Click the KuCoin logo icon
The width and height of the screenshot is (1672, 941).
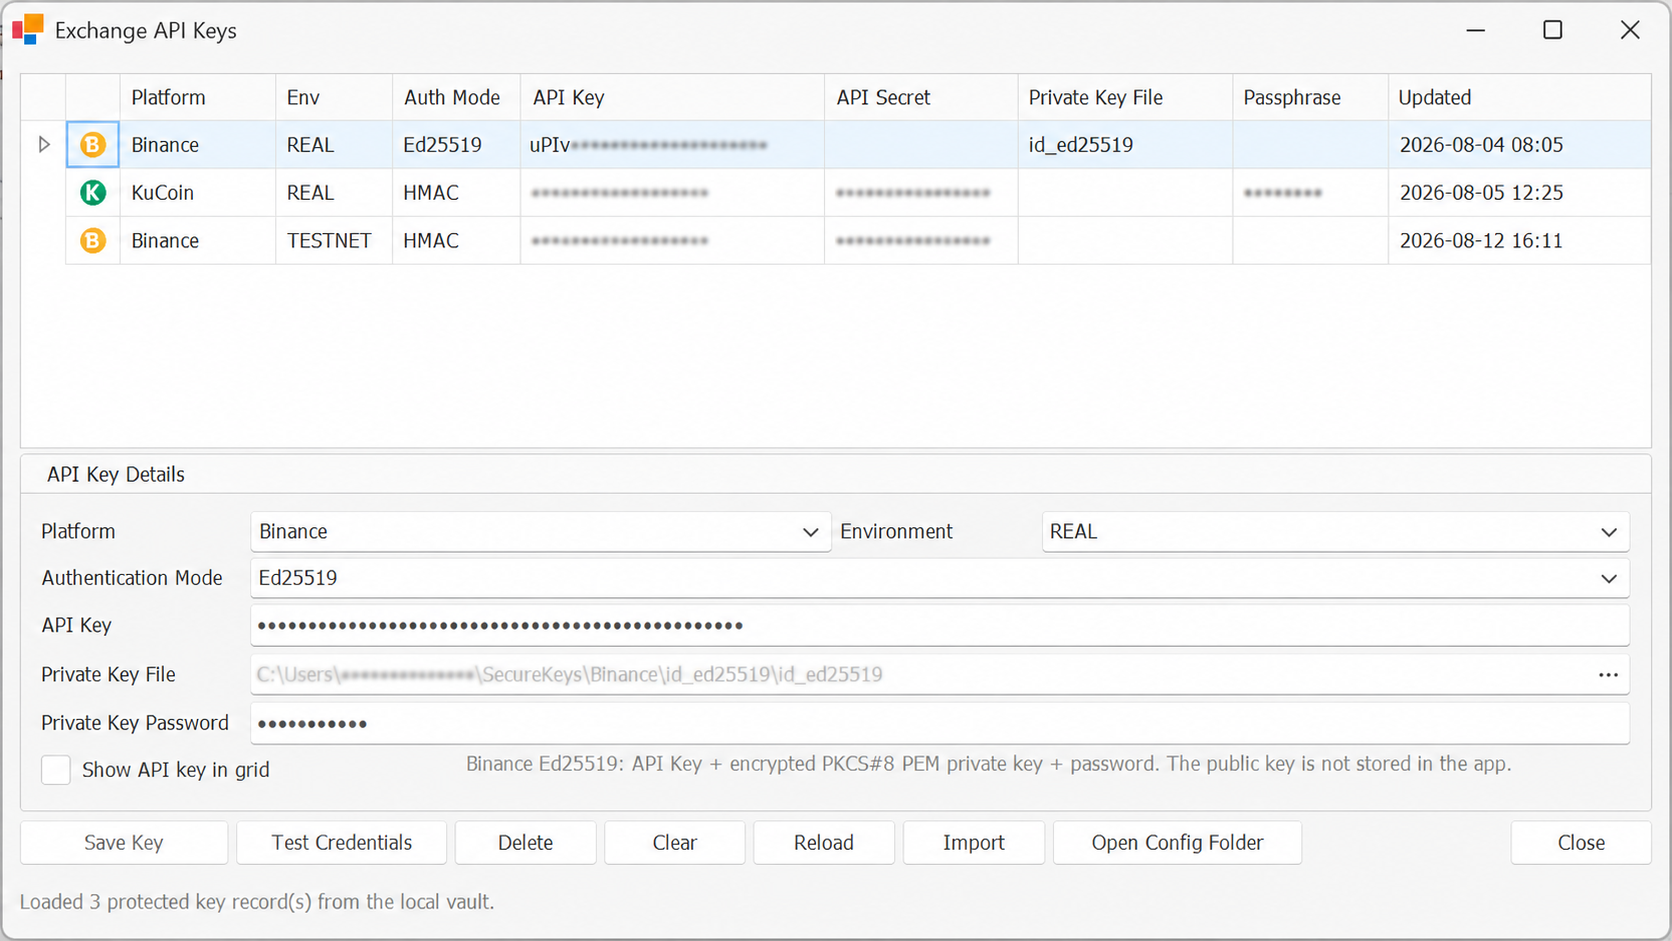pyautogui.click(x=93, y=193)
